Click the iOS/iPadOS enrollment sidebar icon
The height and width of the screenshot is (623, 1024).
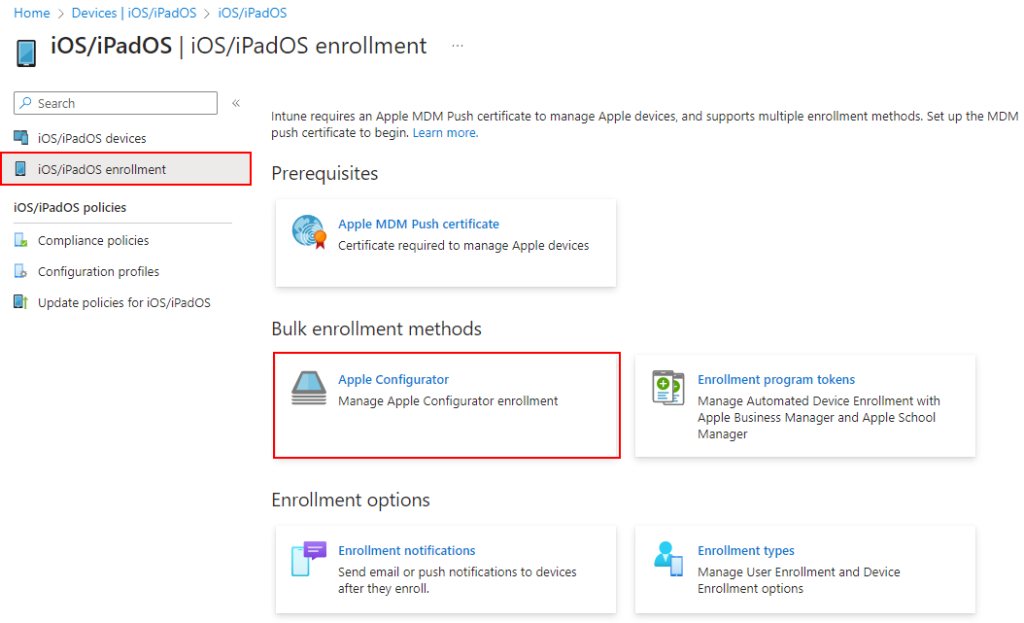tap(21, 169)
